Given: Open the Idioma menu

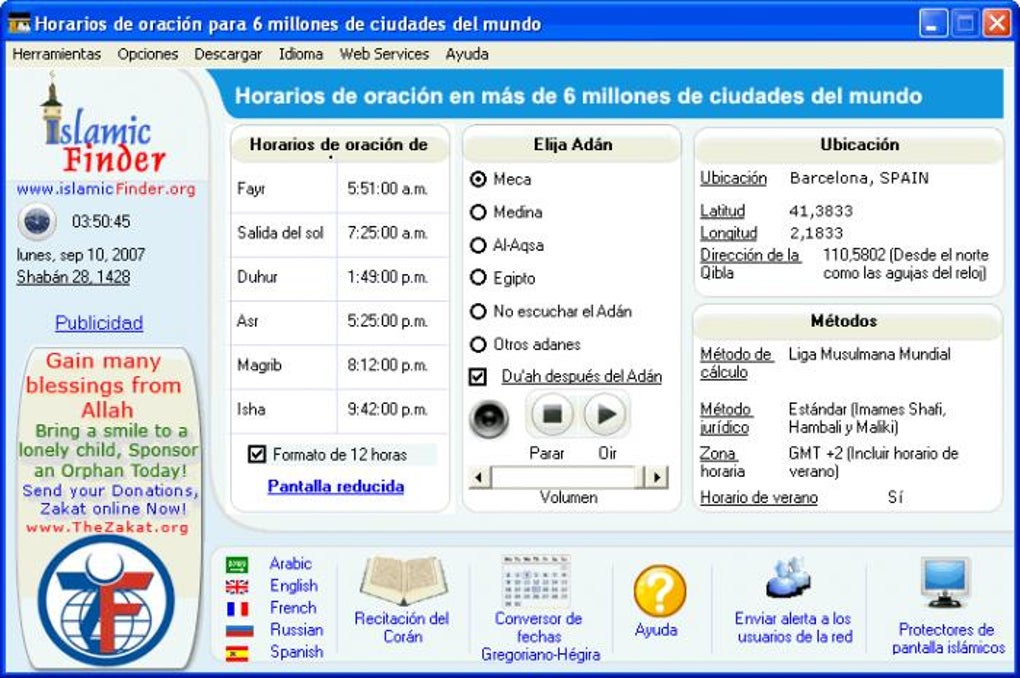Looking at the screenshot, I should [x=304, y=54].
